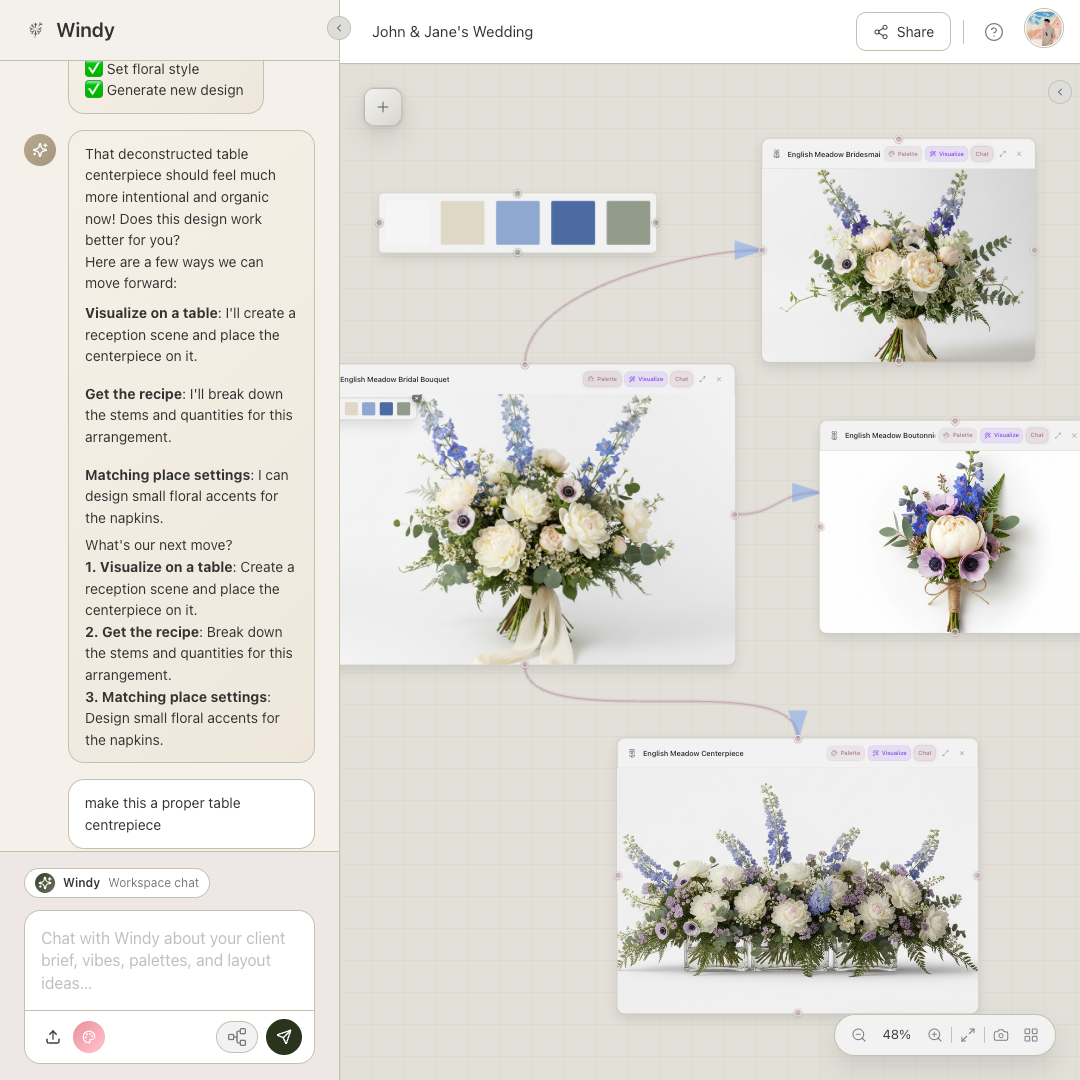Viewport: 1080px width, 1080px height.
Task: Open the grid layout icon in zoom bar
Action: 1031,1035
